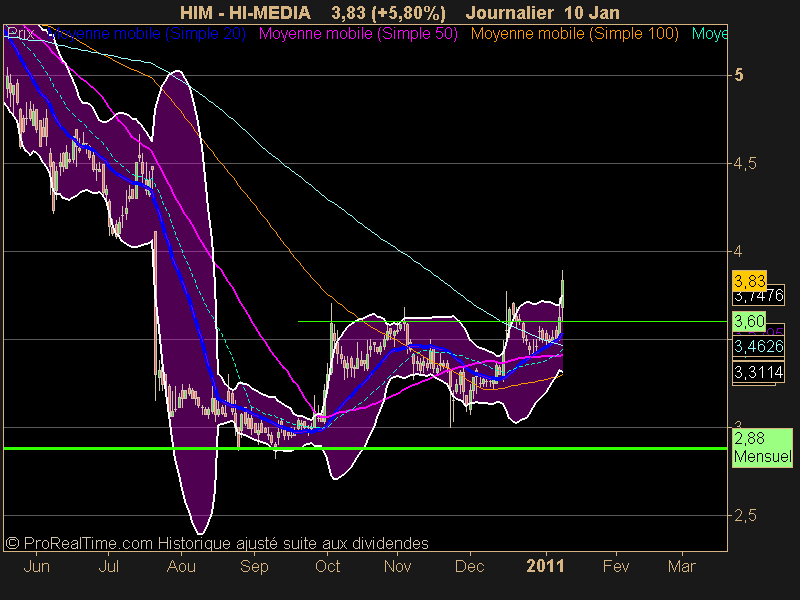The image size is (800, 600).
Task: Click the 2011 date axis label
Action: [545, 566]
